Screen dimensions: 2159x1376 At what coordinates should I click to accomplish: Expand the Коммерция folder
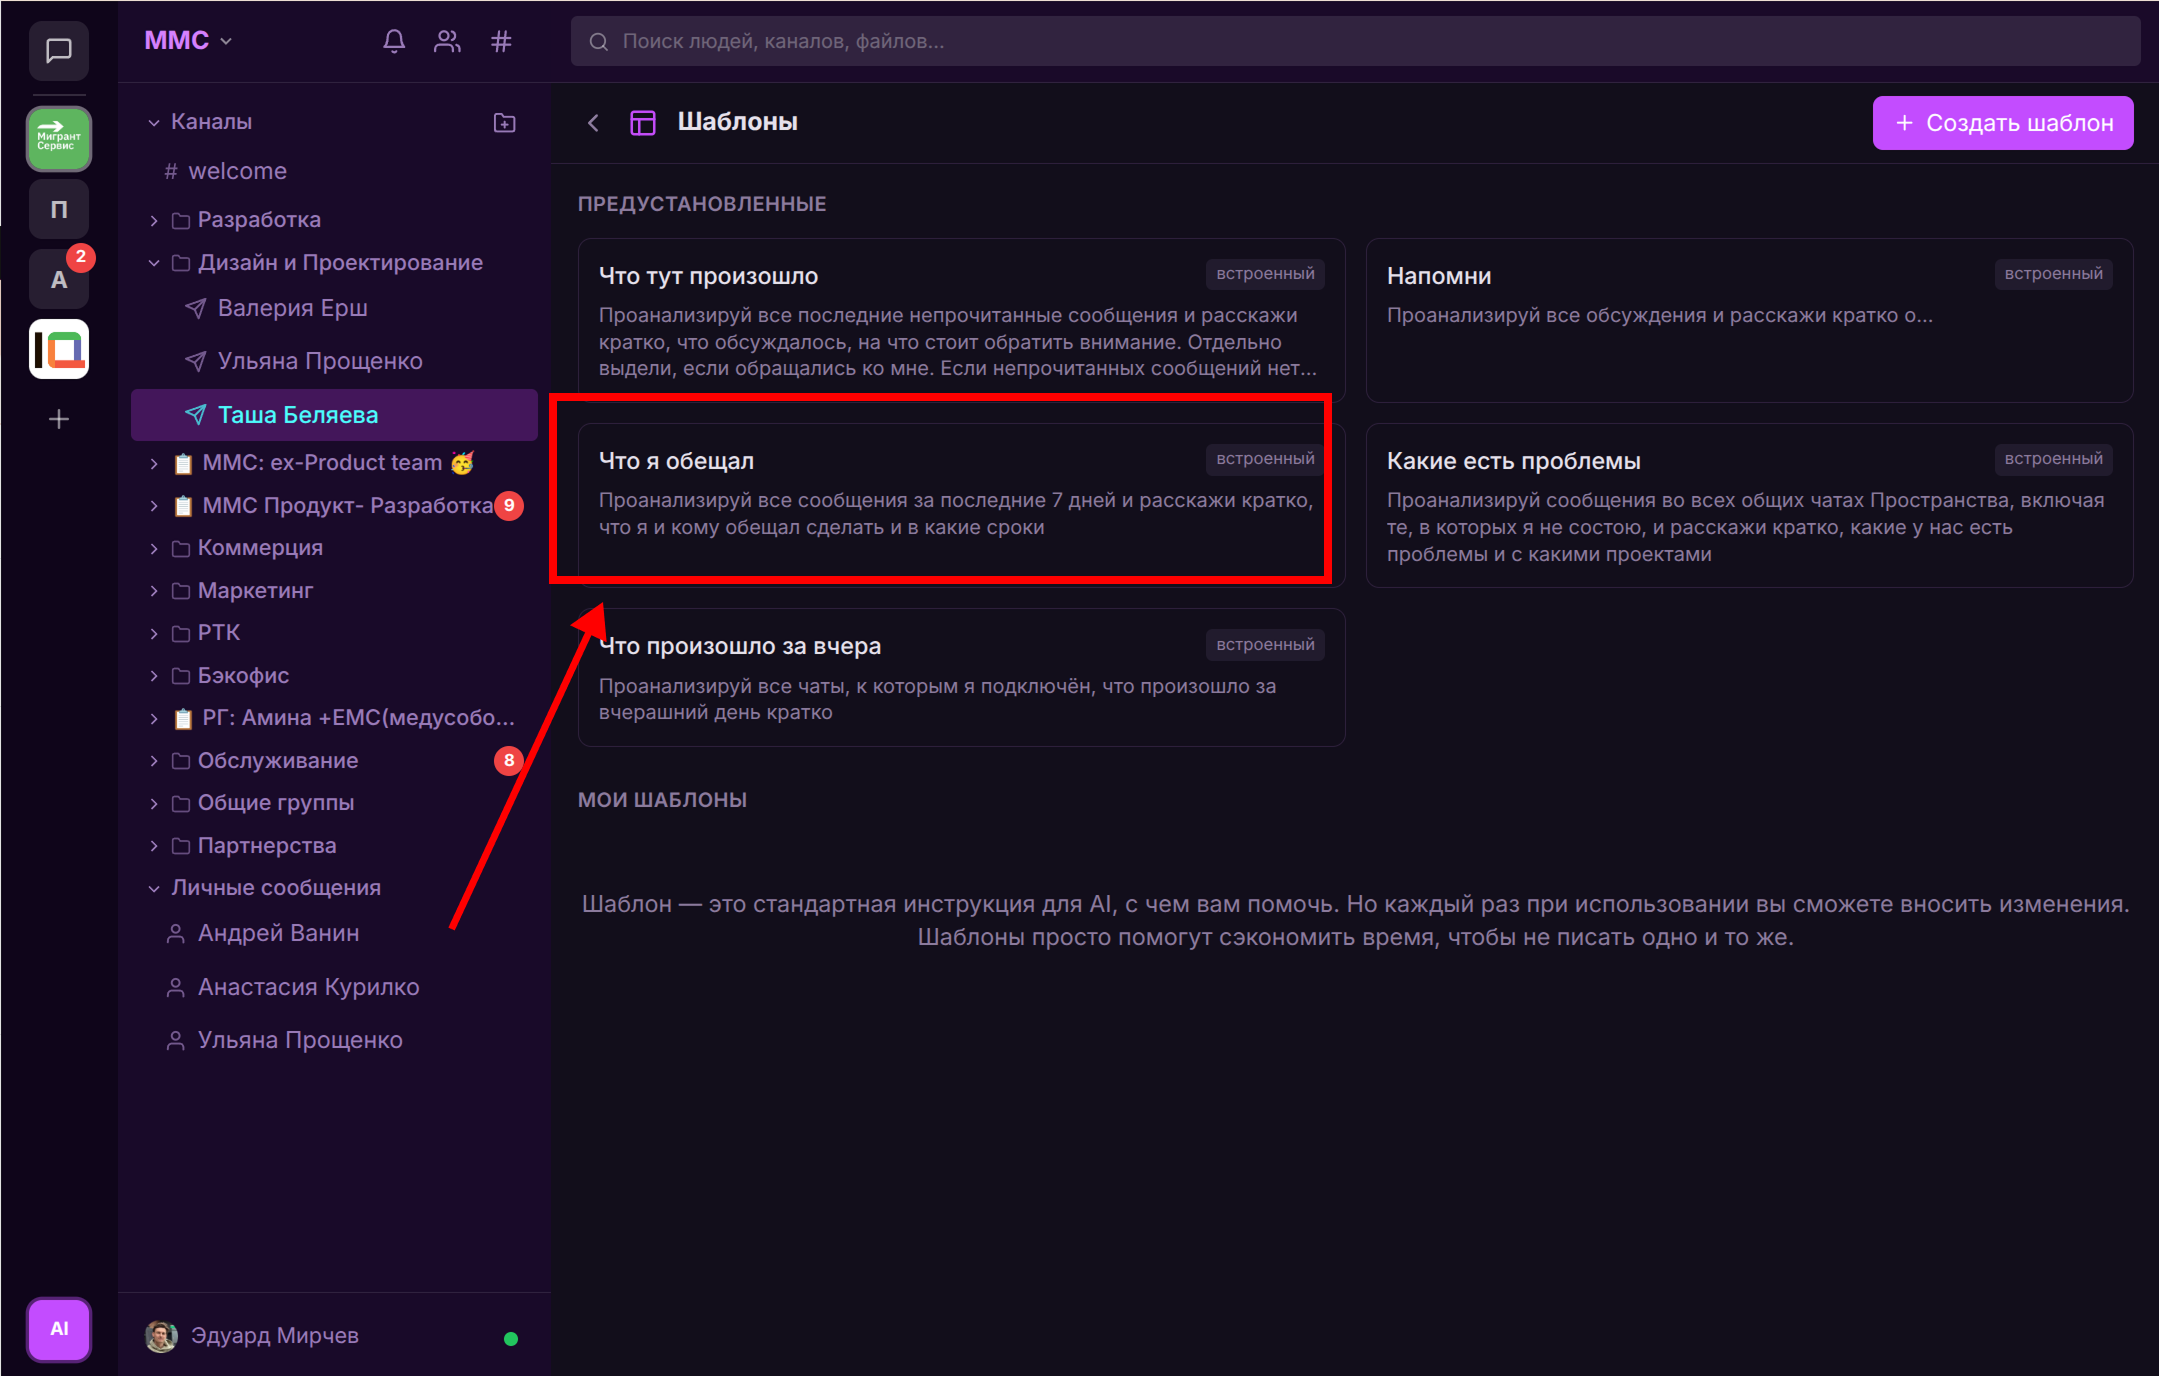(154, 548)
